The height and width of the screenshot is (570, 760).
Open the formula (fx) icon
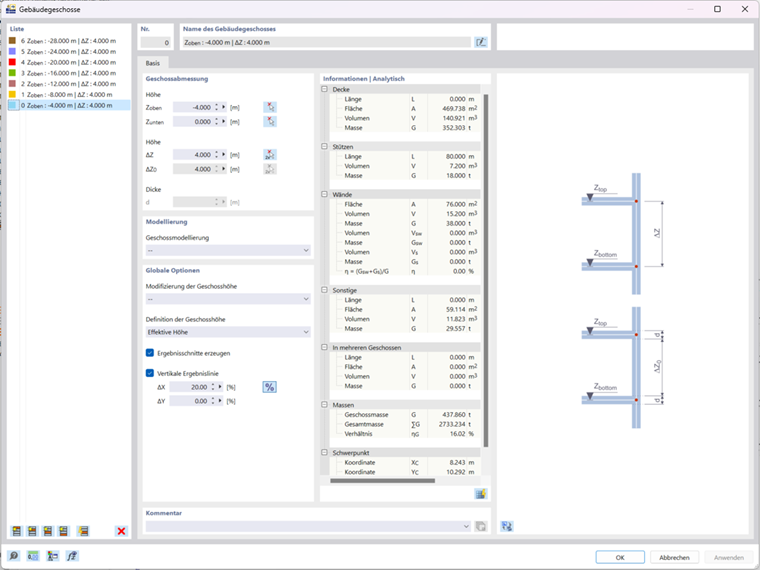[x=72, y=556]
